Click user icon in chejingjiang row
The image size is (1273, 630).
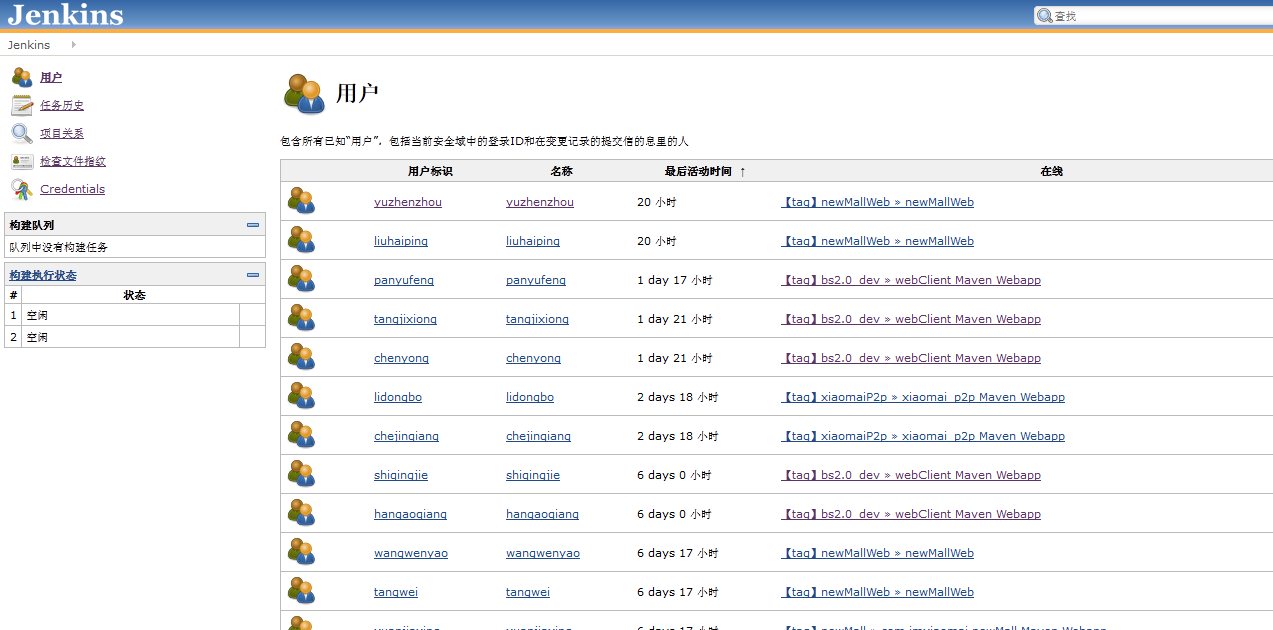pos(301,435)
